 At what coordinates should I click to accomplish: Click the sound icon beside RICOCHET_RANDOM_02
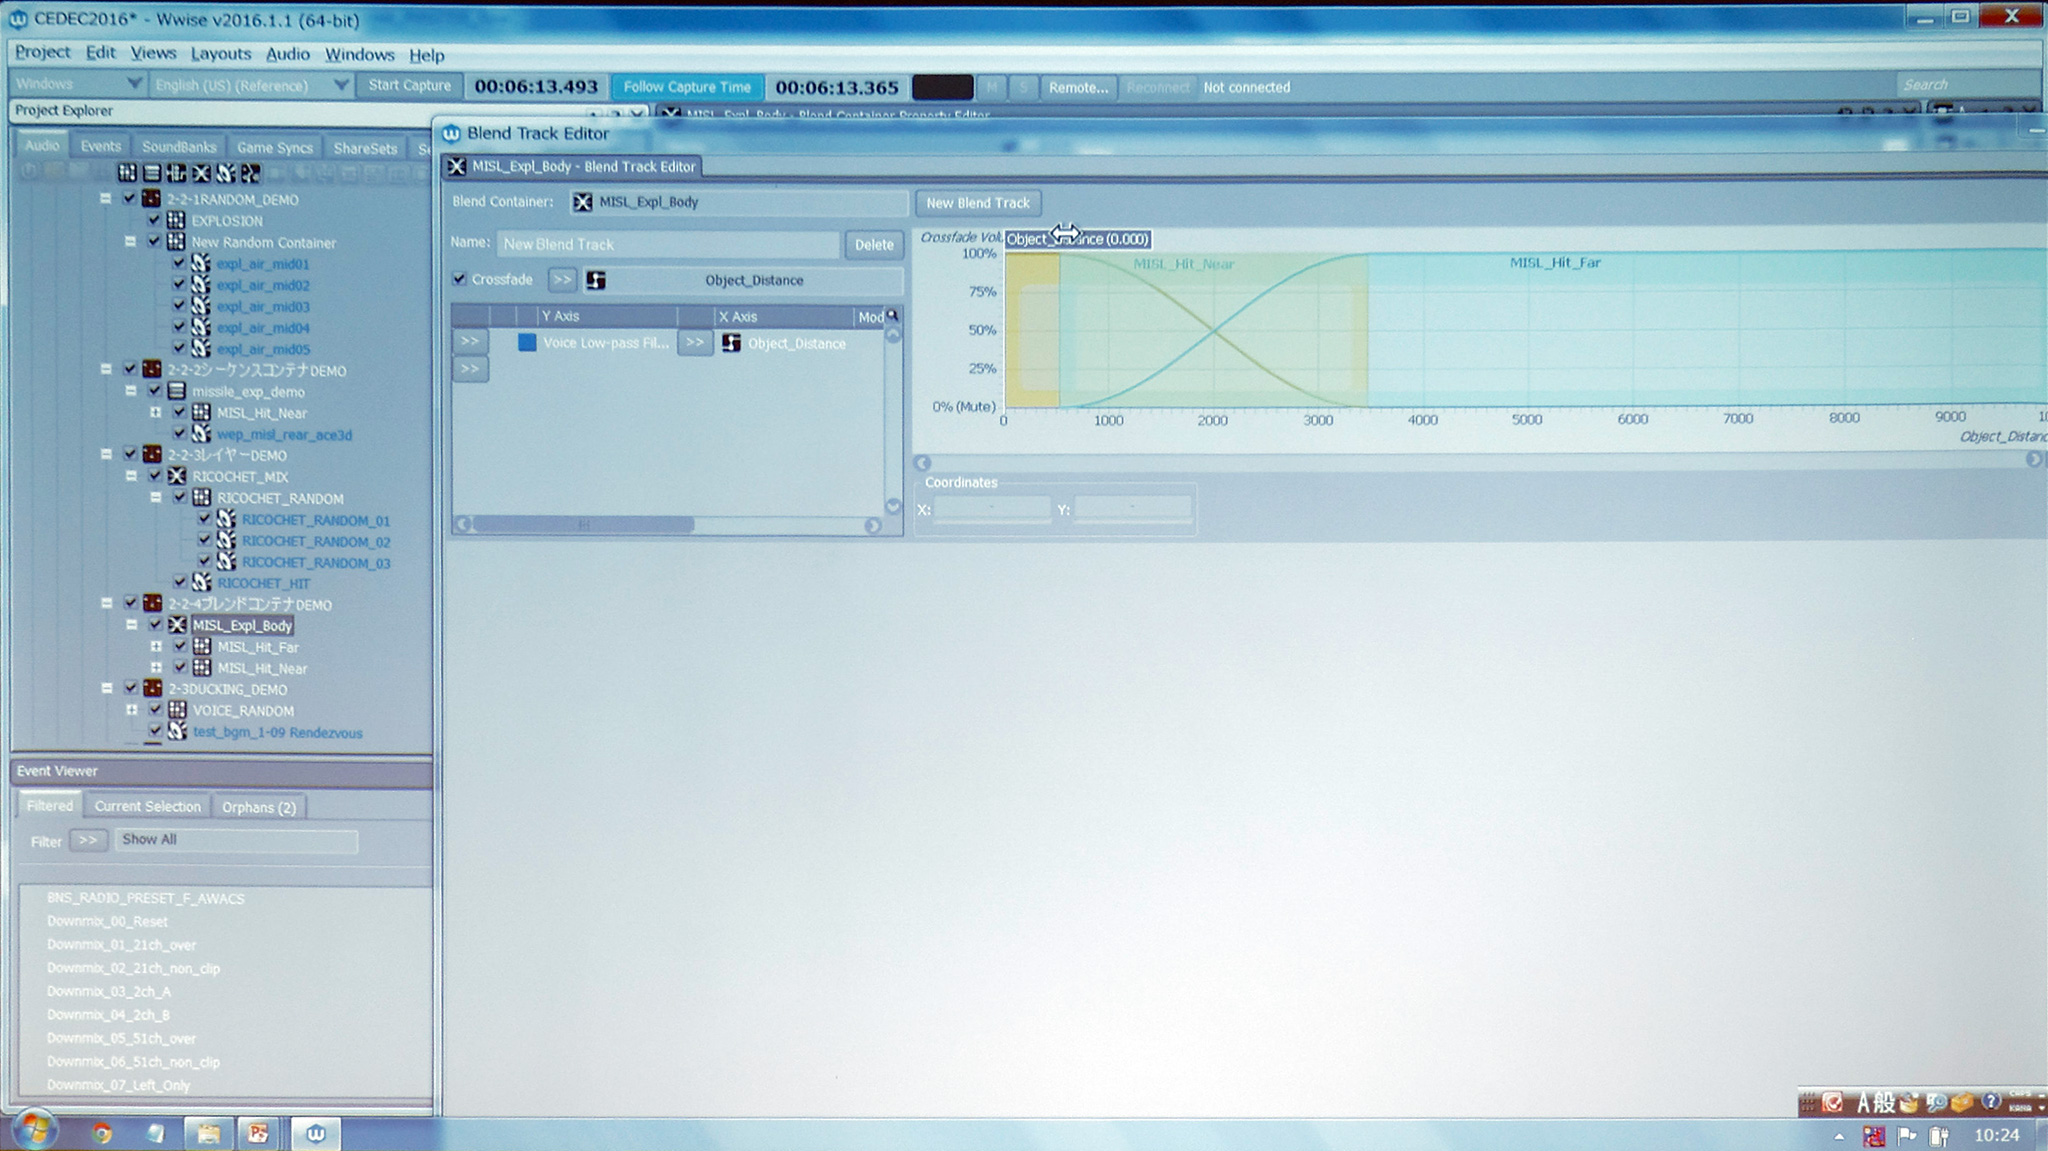[227, 541]
